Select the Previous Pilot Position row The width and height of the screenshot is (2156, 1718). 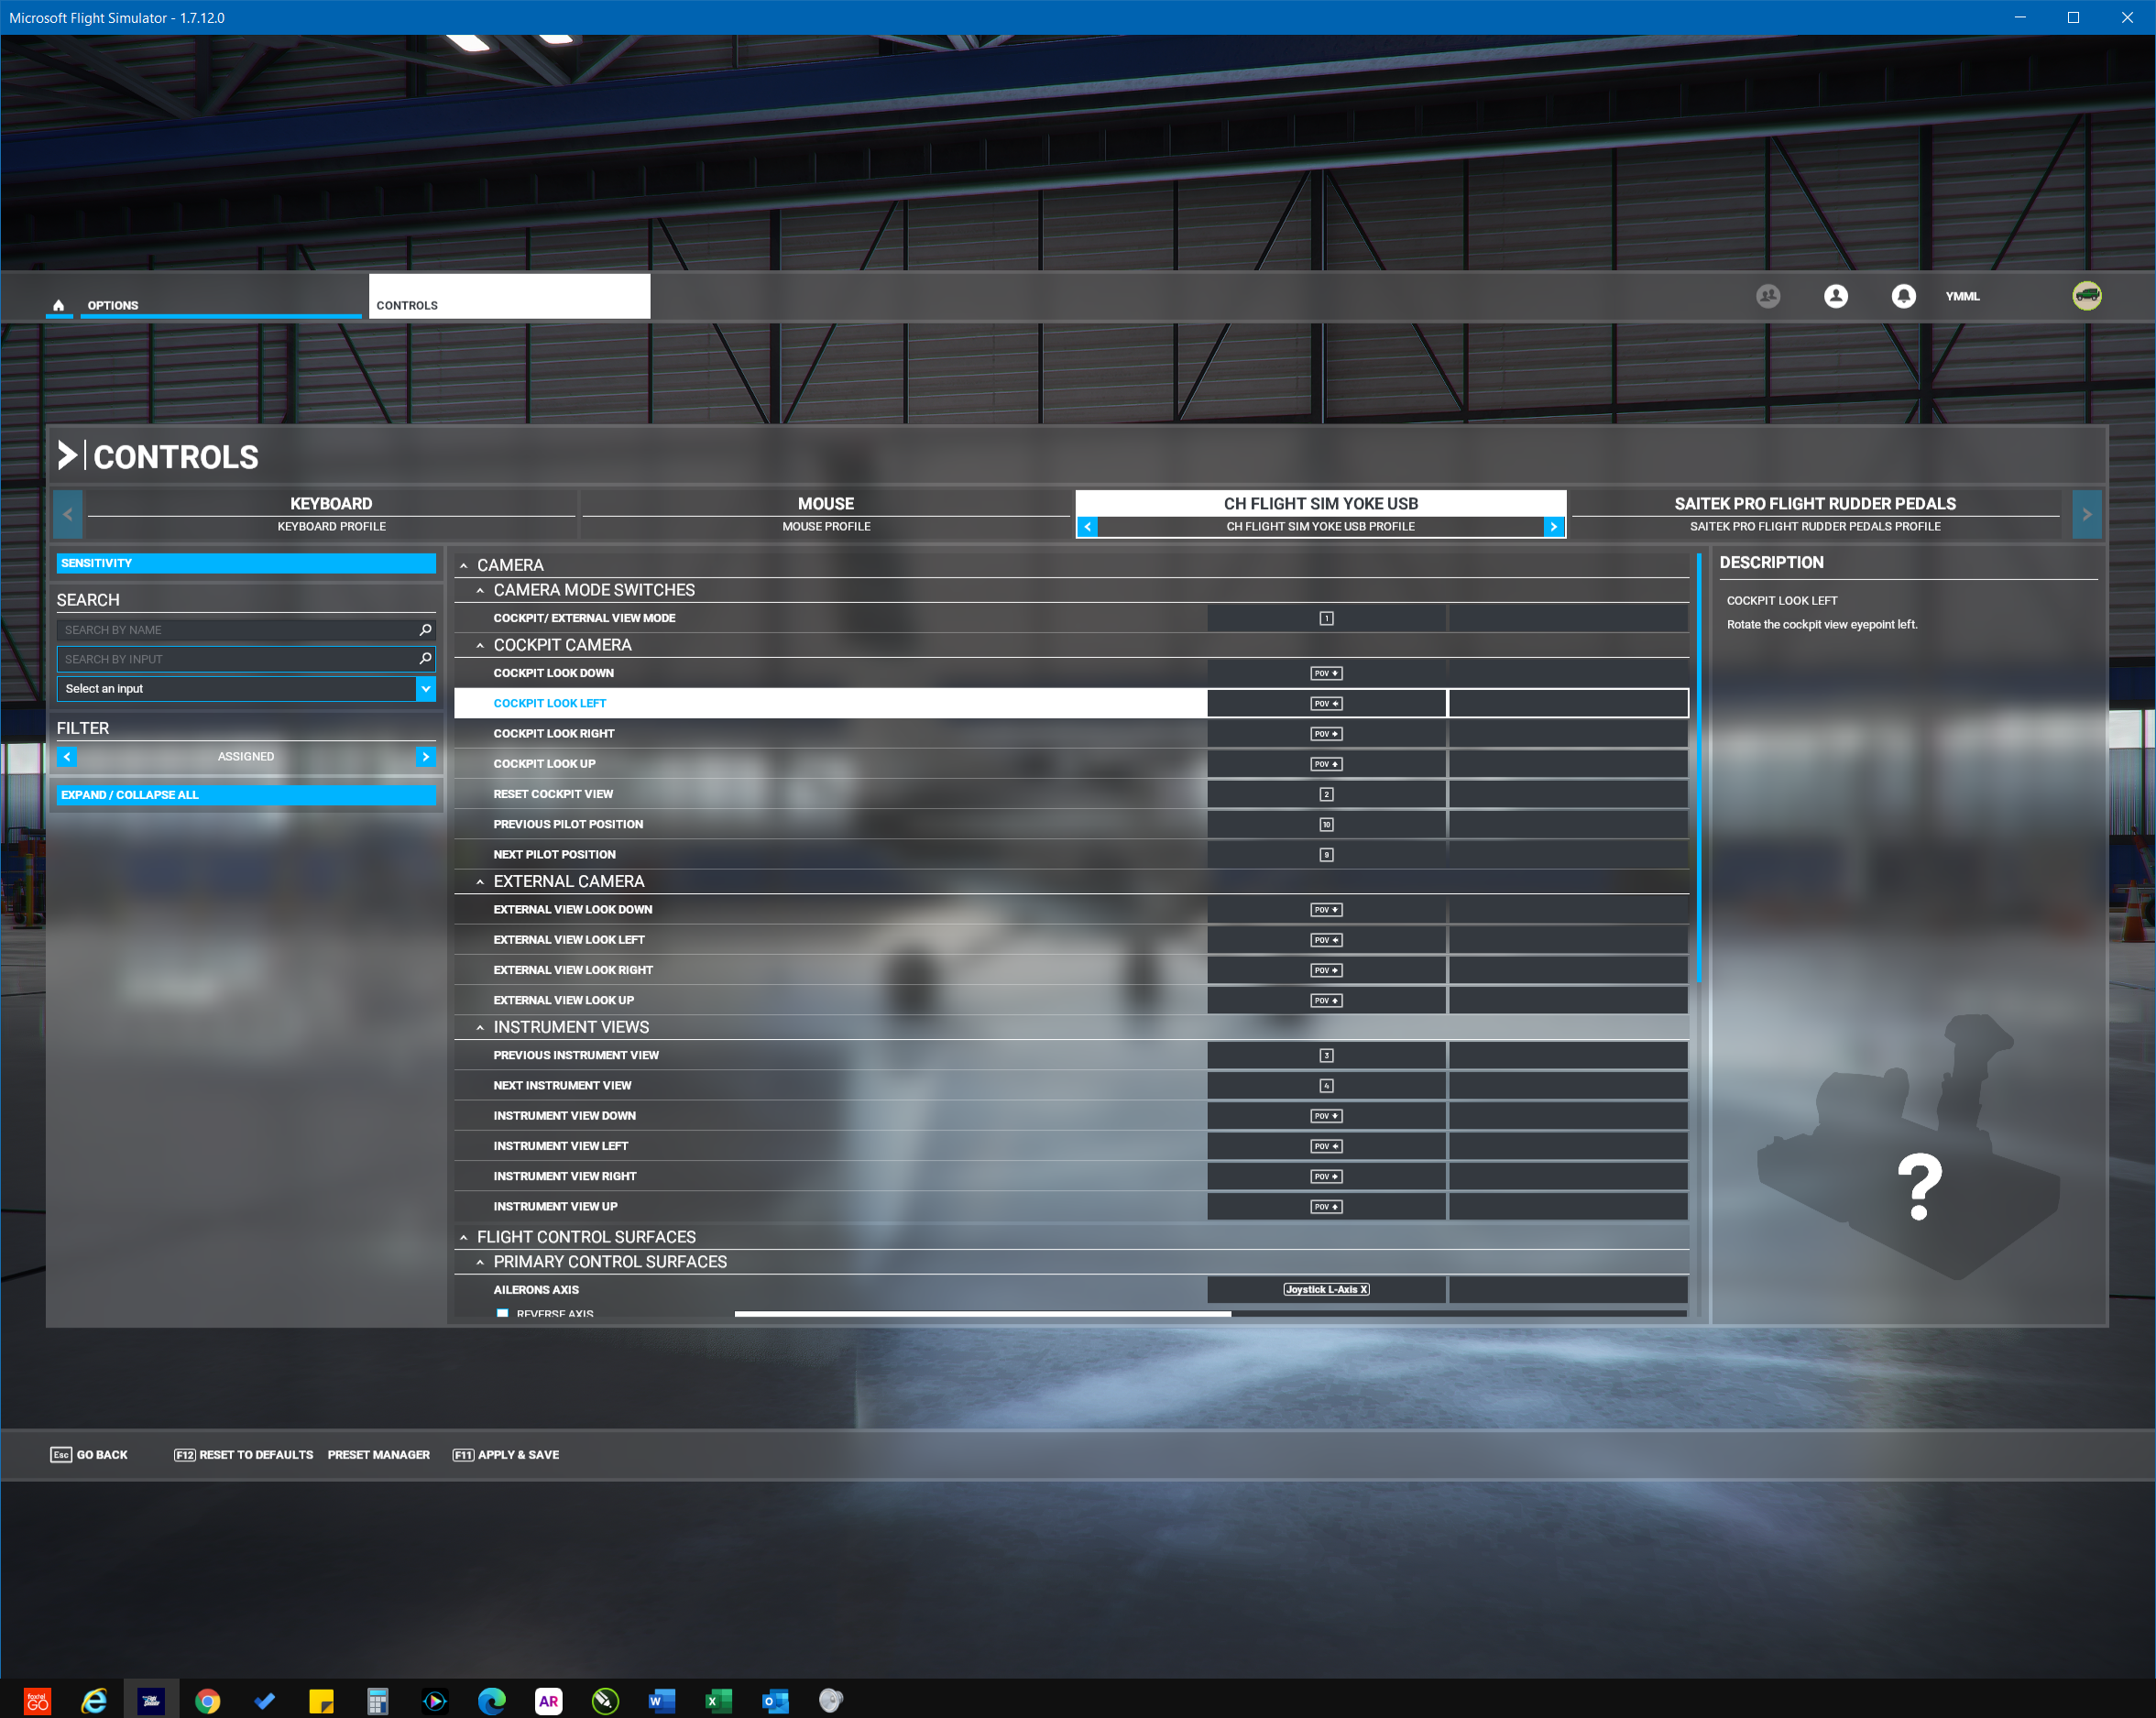(x=1071, y=825)
